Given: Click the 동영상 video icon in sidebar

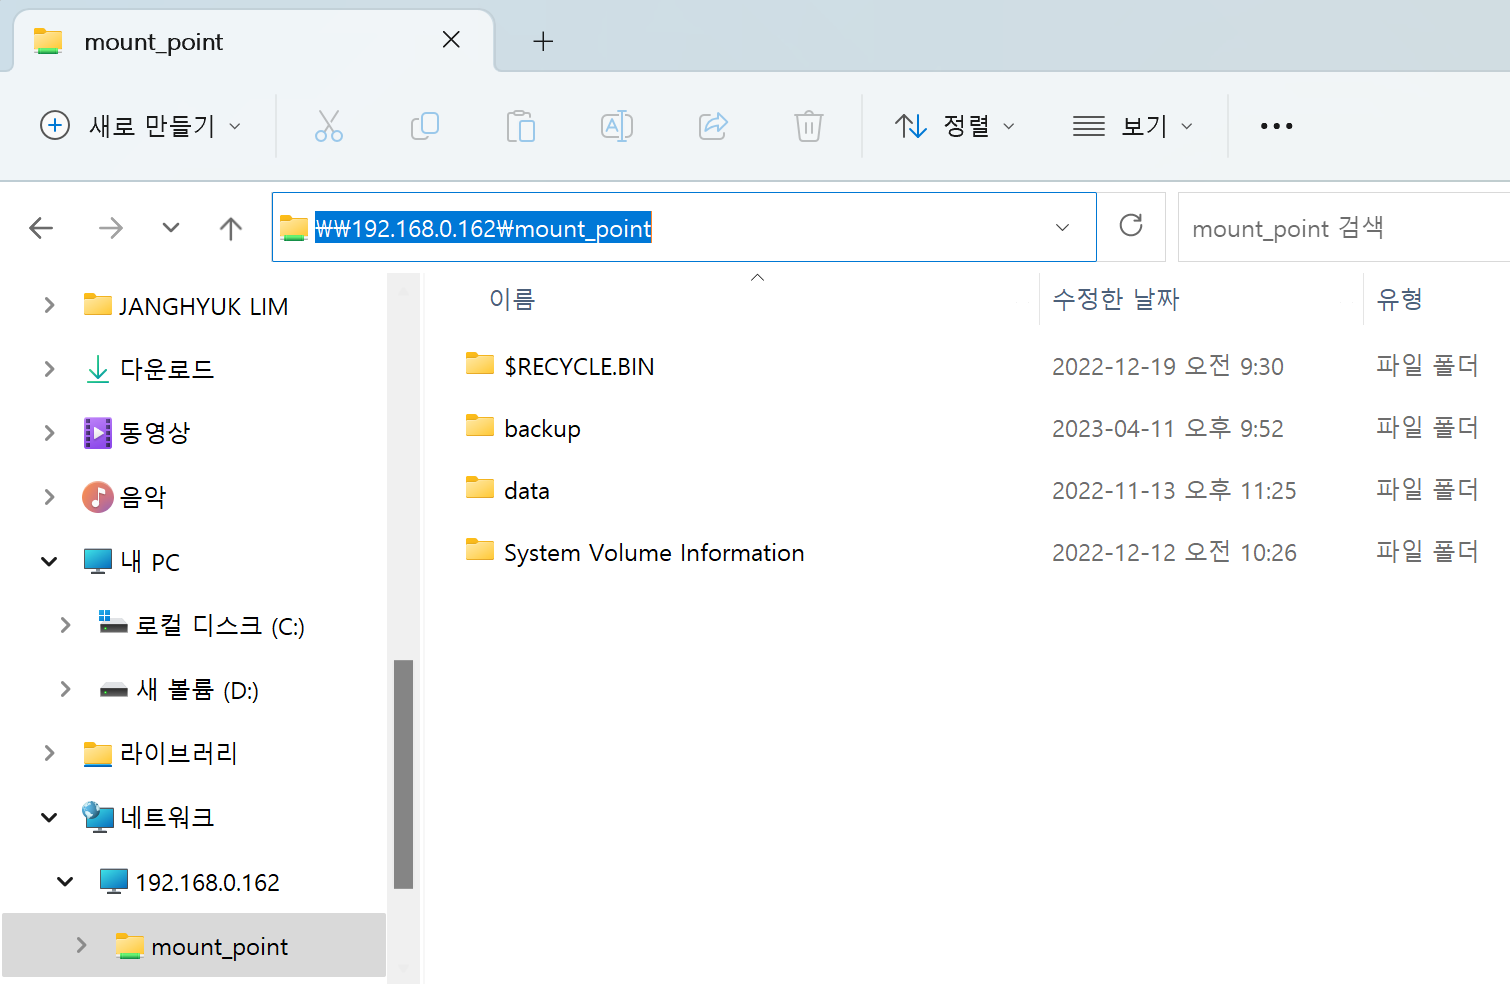Looking at the screenshot, I should 98,433.
